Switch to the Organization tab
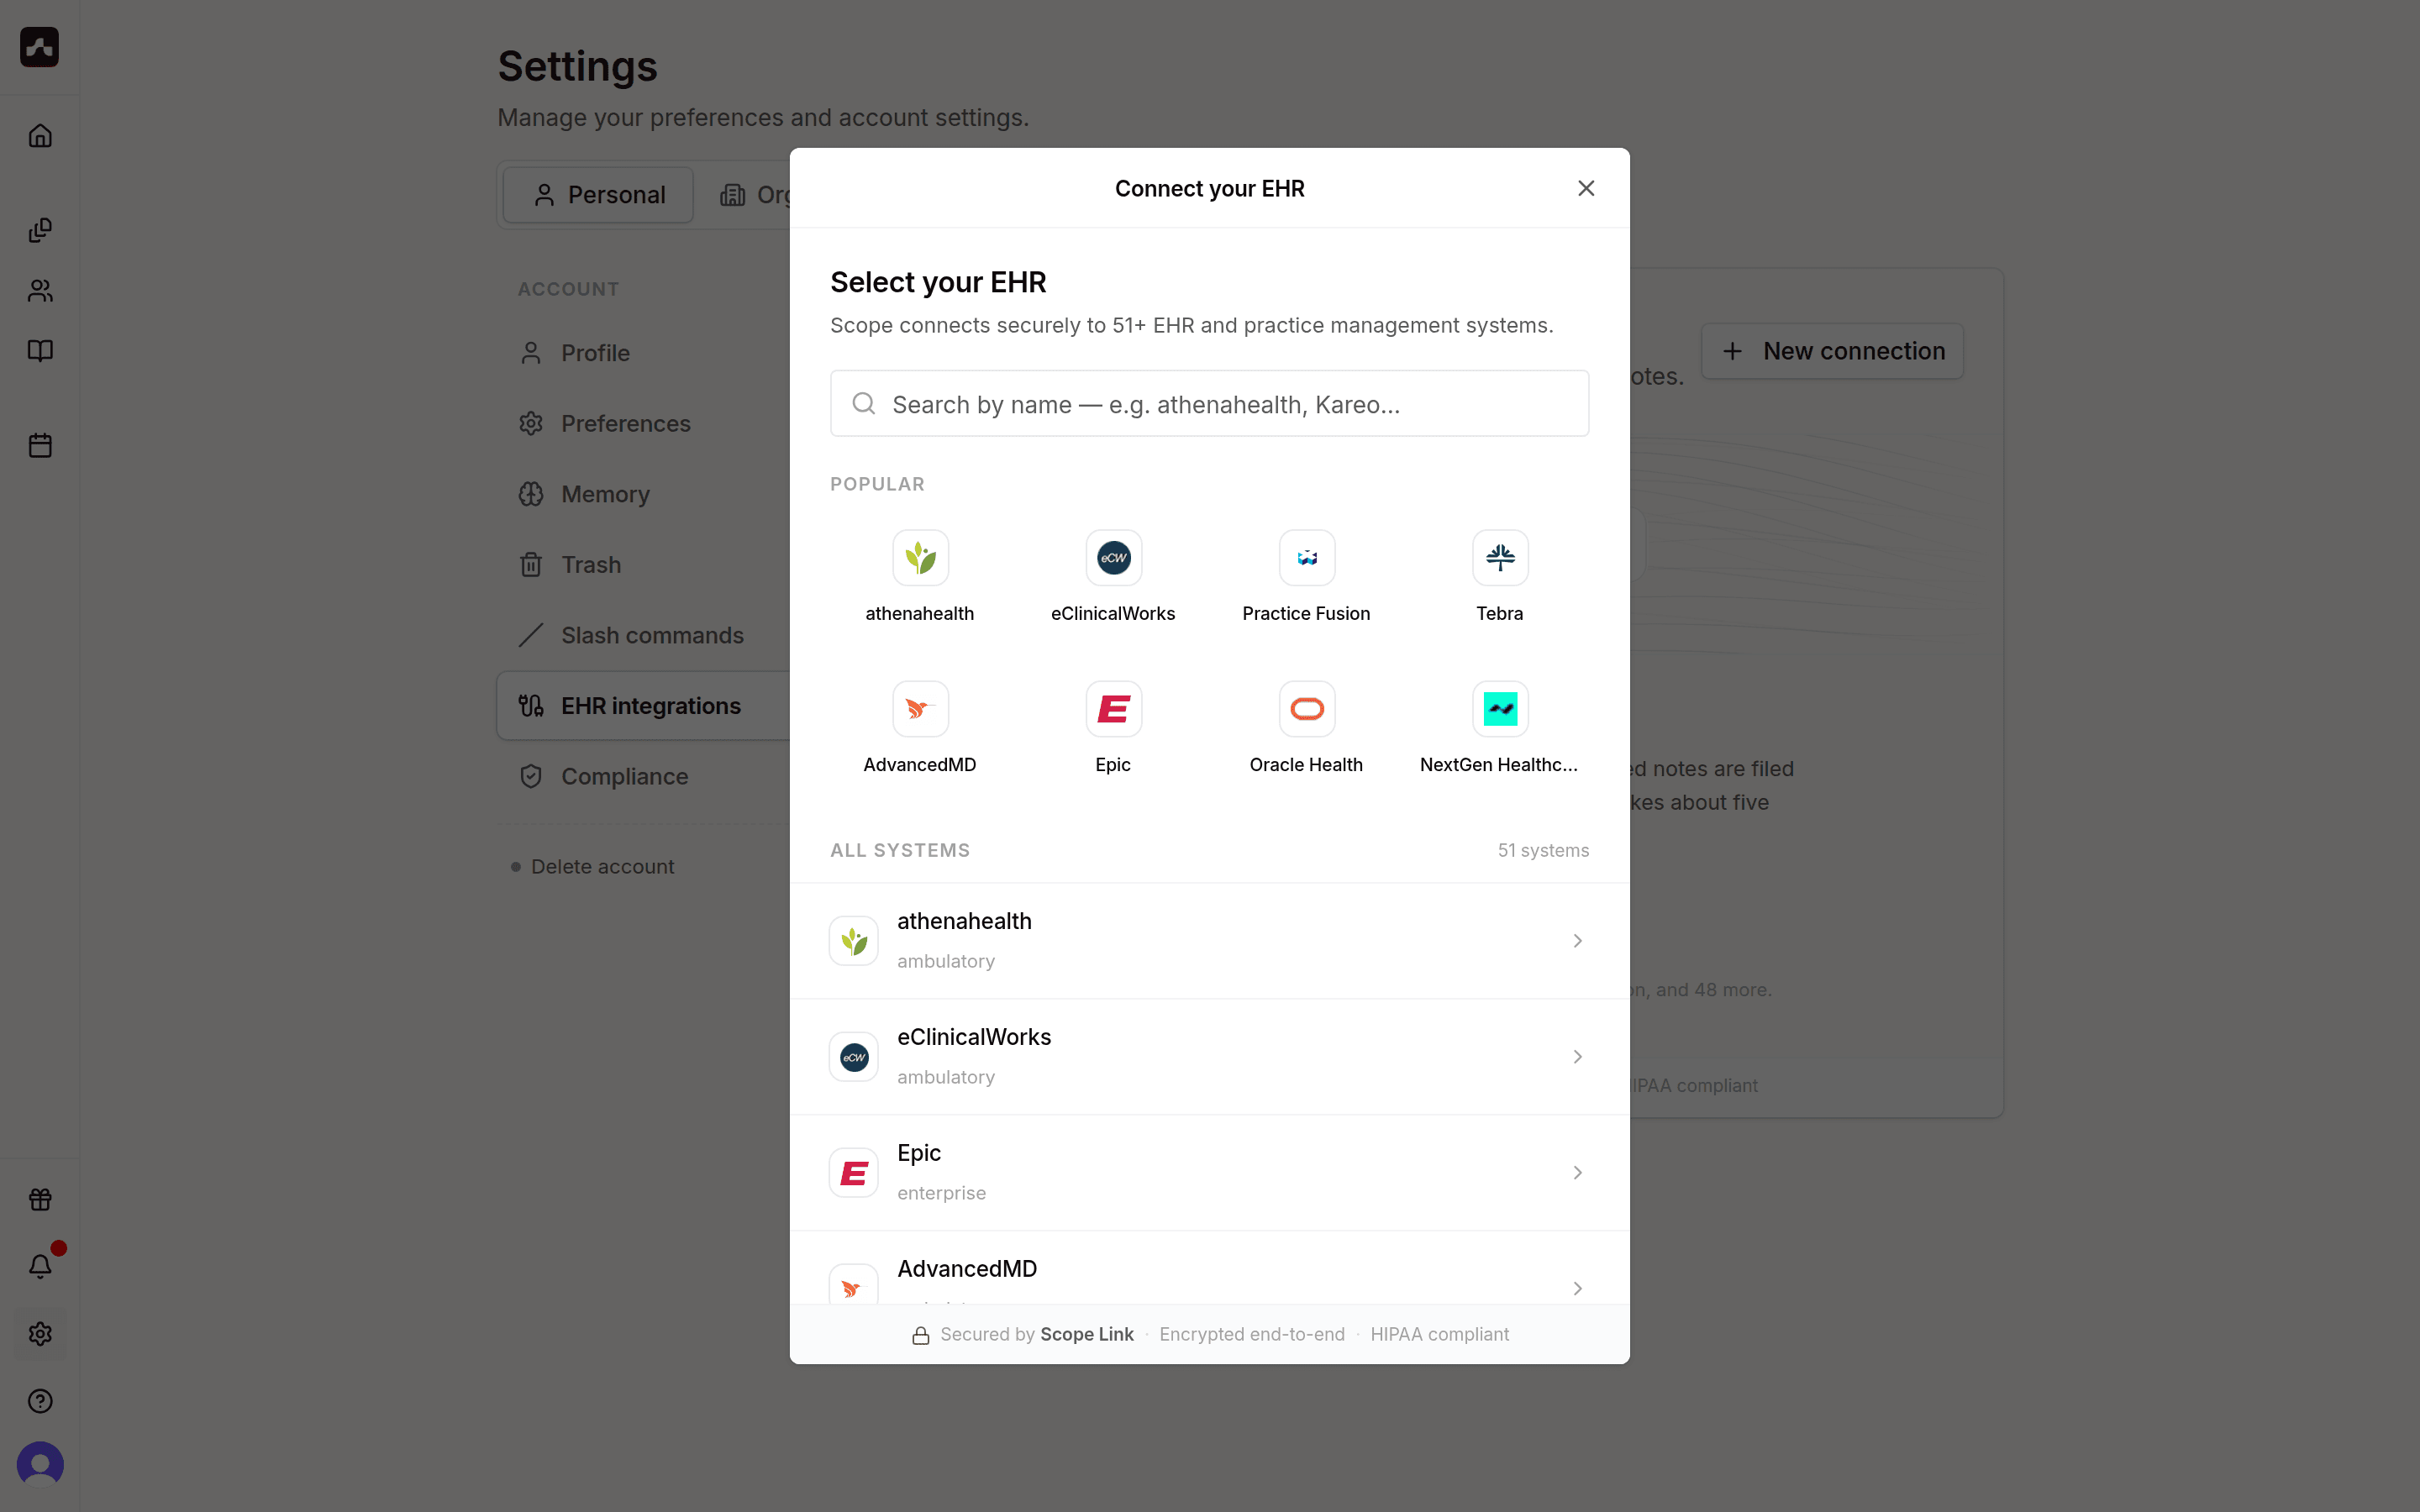Viewport: 2420px width, 1512px height. pos(755,195)
